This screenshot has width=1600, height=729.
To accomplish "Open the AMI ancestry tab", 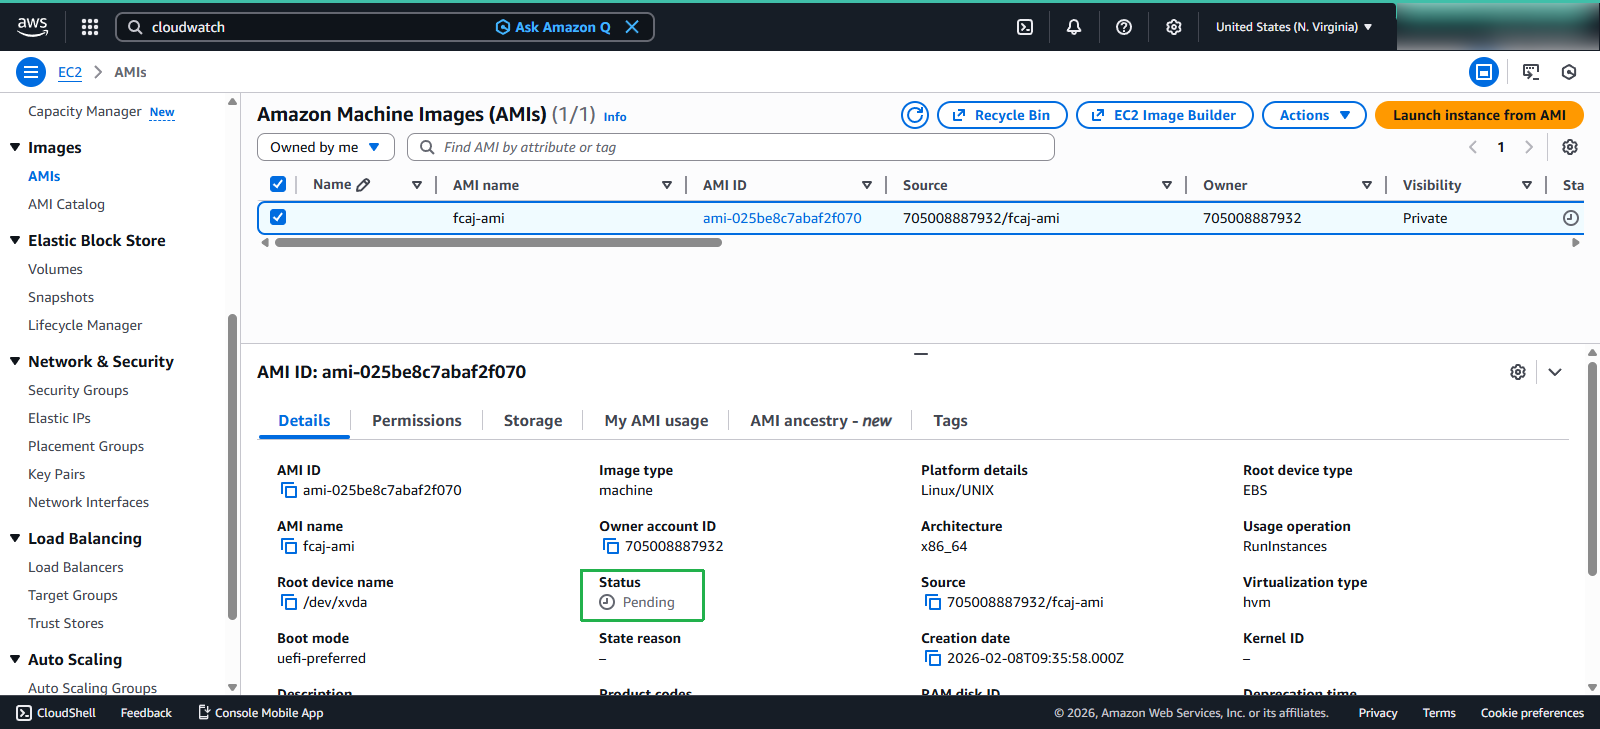I will click(x=821, y=421).
